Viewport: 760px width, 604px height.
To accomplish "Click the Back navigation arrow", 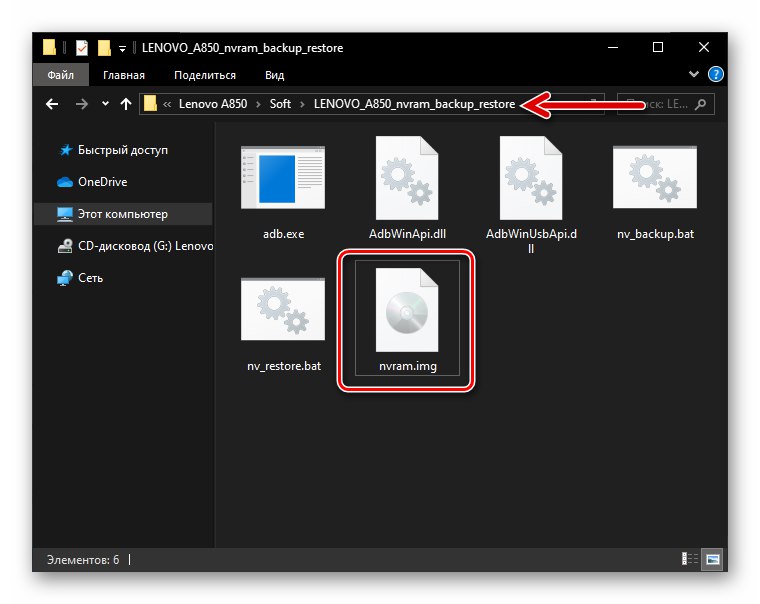I will click(x=52, y=104).
